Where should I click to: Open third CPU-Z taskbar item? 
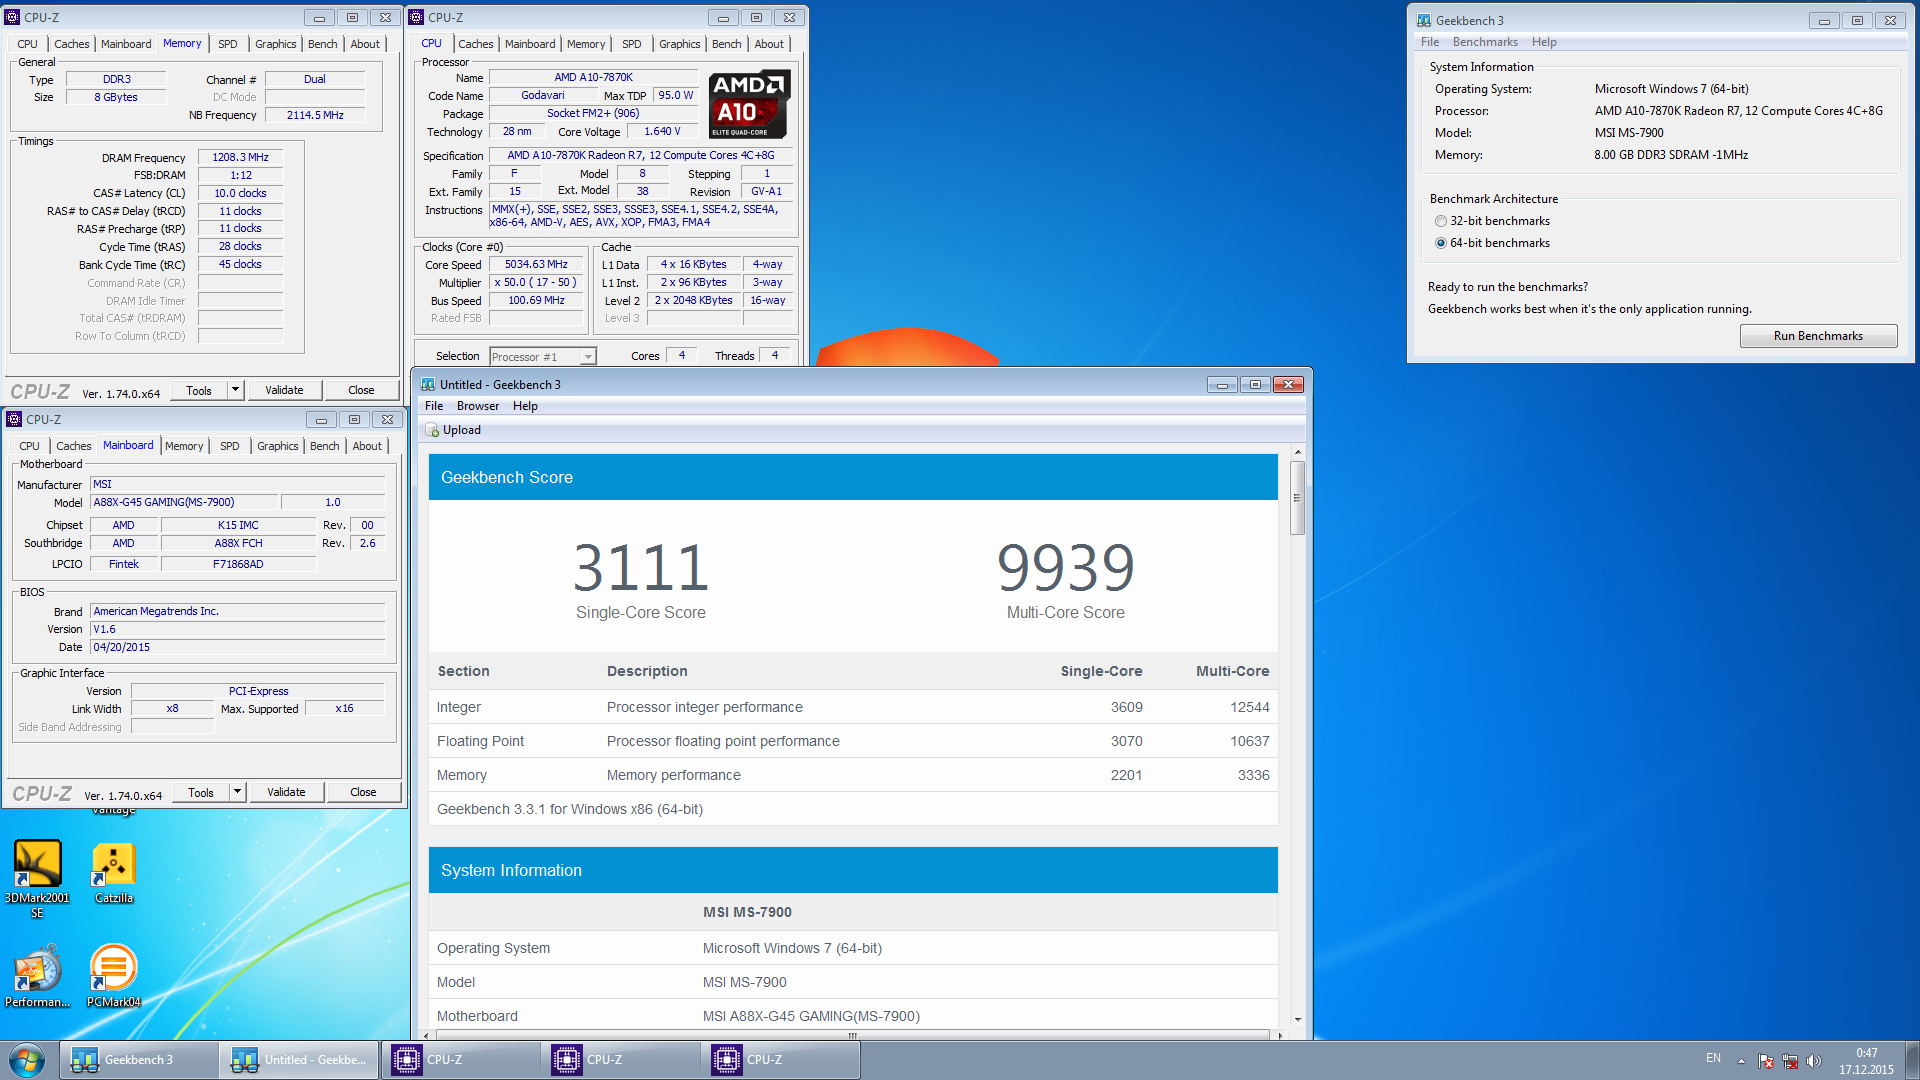780,1060
